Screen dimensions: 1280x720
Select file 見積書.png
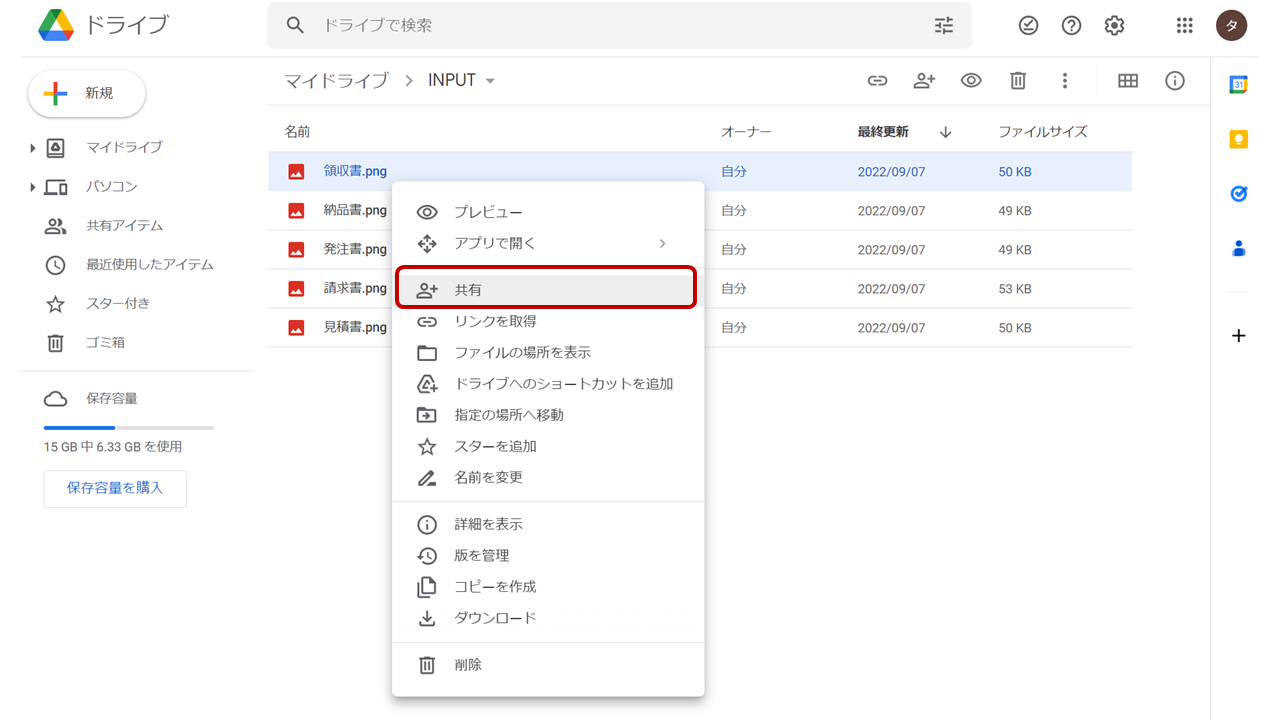pyautogui.click(x=700, y=328)
